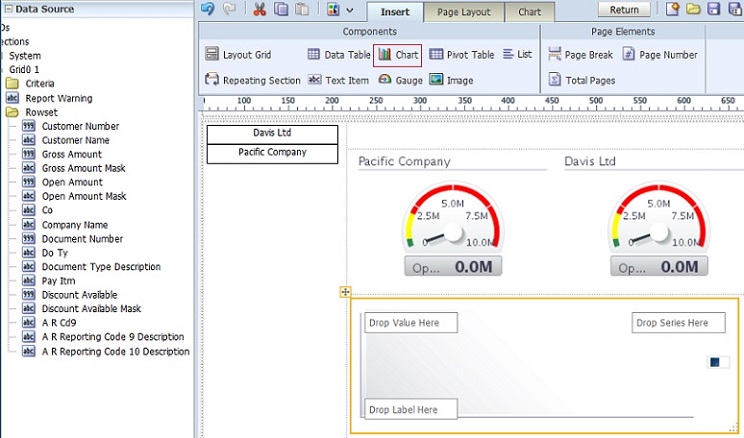The width and height of the screenshot is (744, 438).
Task: Insert a Data Table component
Action: [339, 55]
